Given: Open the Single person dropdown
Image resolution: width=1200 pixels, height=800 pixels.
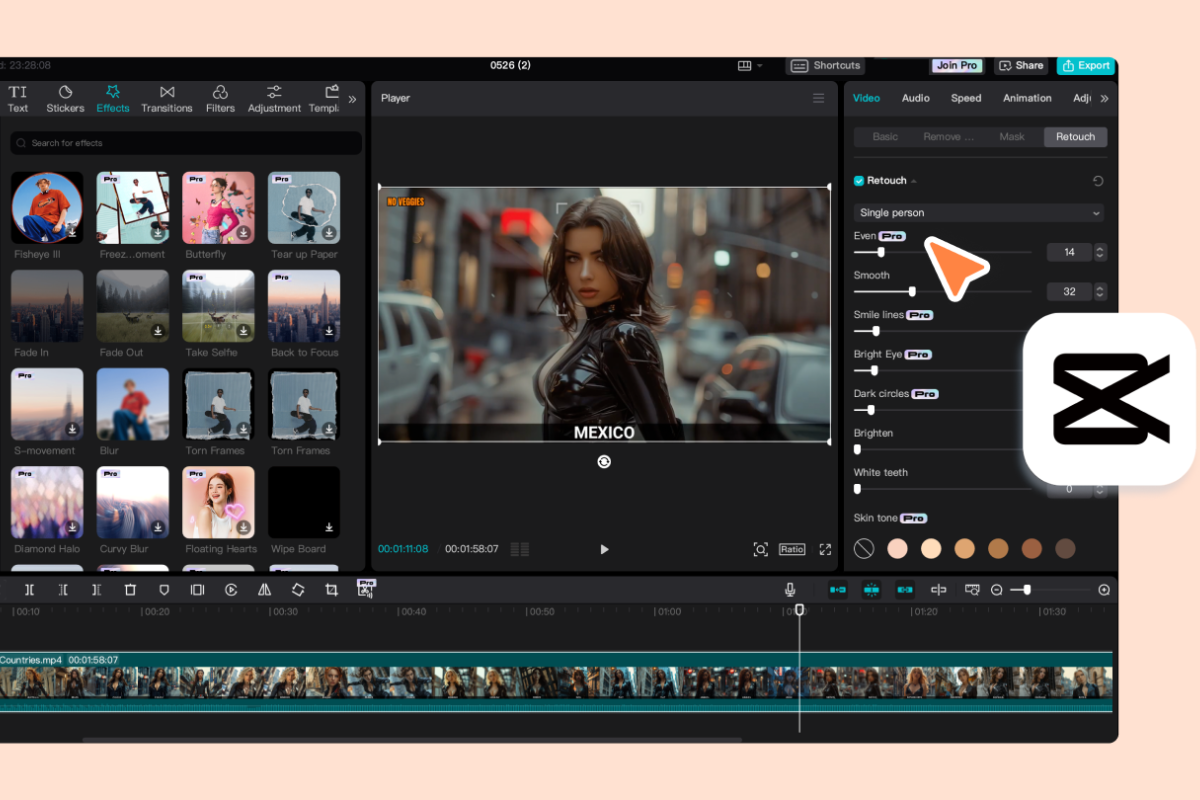Looking at the screenshot, I should (980, 213).
